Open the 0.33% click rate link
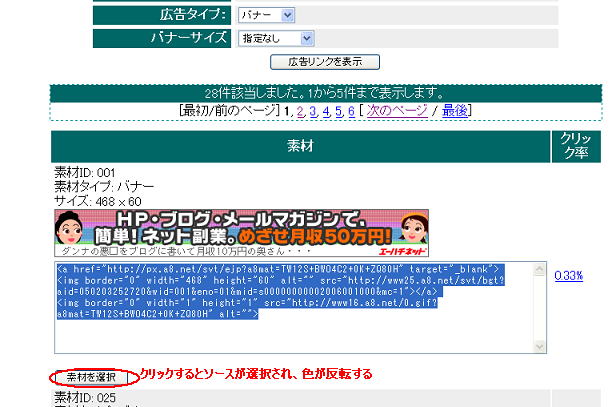 pyautogui.click(x=568, y=276)
